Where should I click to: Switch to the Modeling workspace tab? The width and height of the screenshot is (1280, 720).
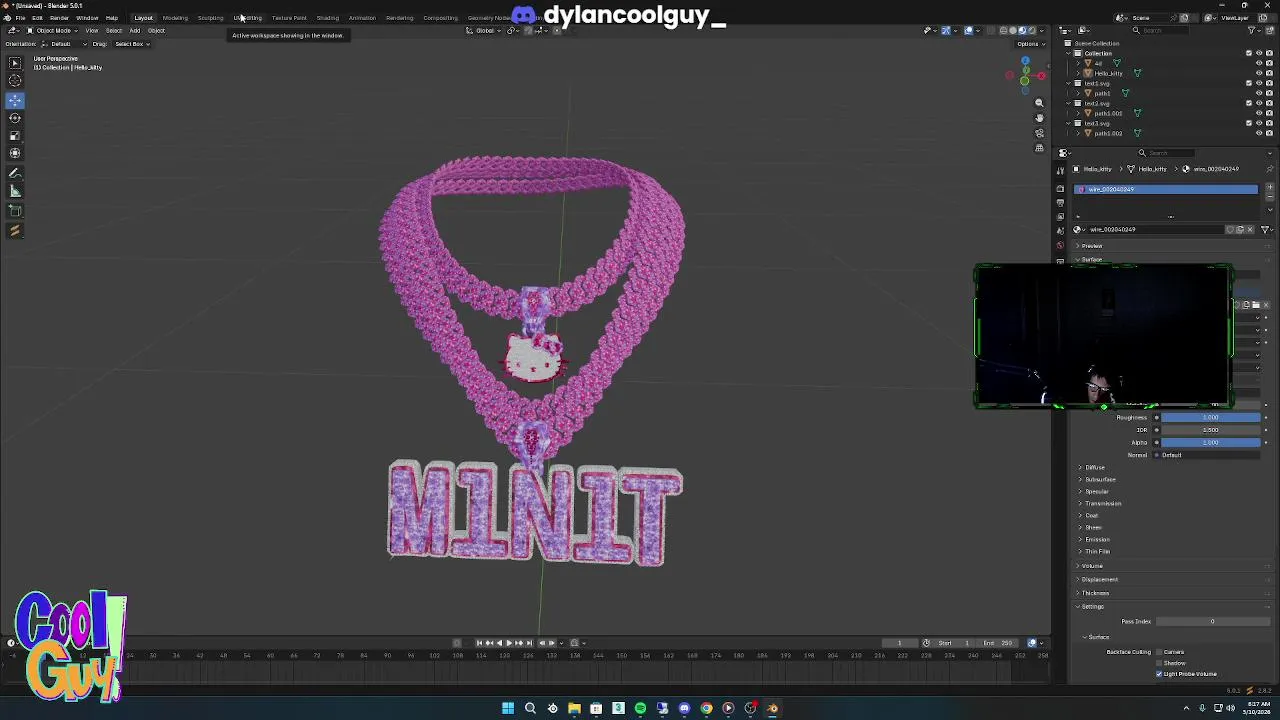(x=175, y=18)
